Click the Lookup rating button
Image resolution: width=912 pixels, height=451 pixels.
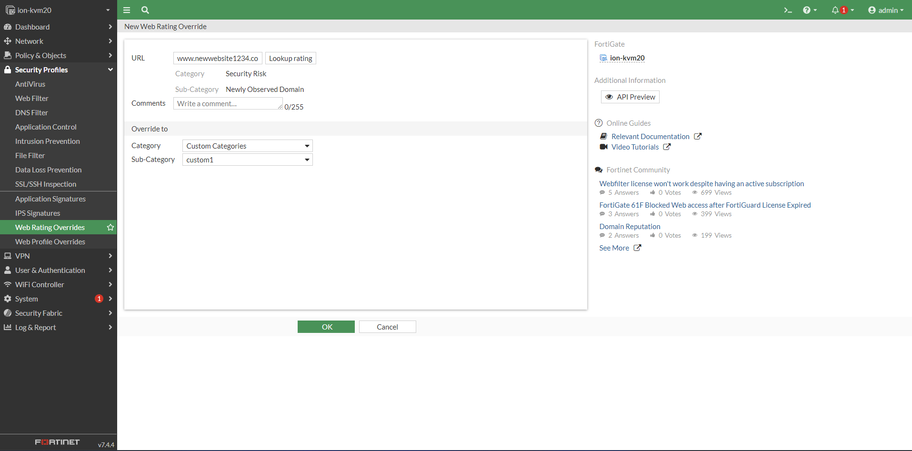291,58
